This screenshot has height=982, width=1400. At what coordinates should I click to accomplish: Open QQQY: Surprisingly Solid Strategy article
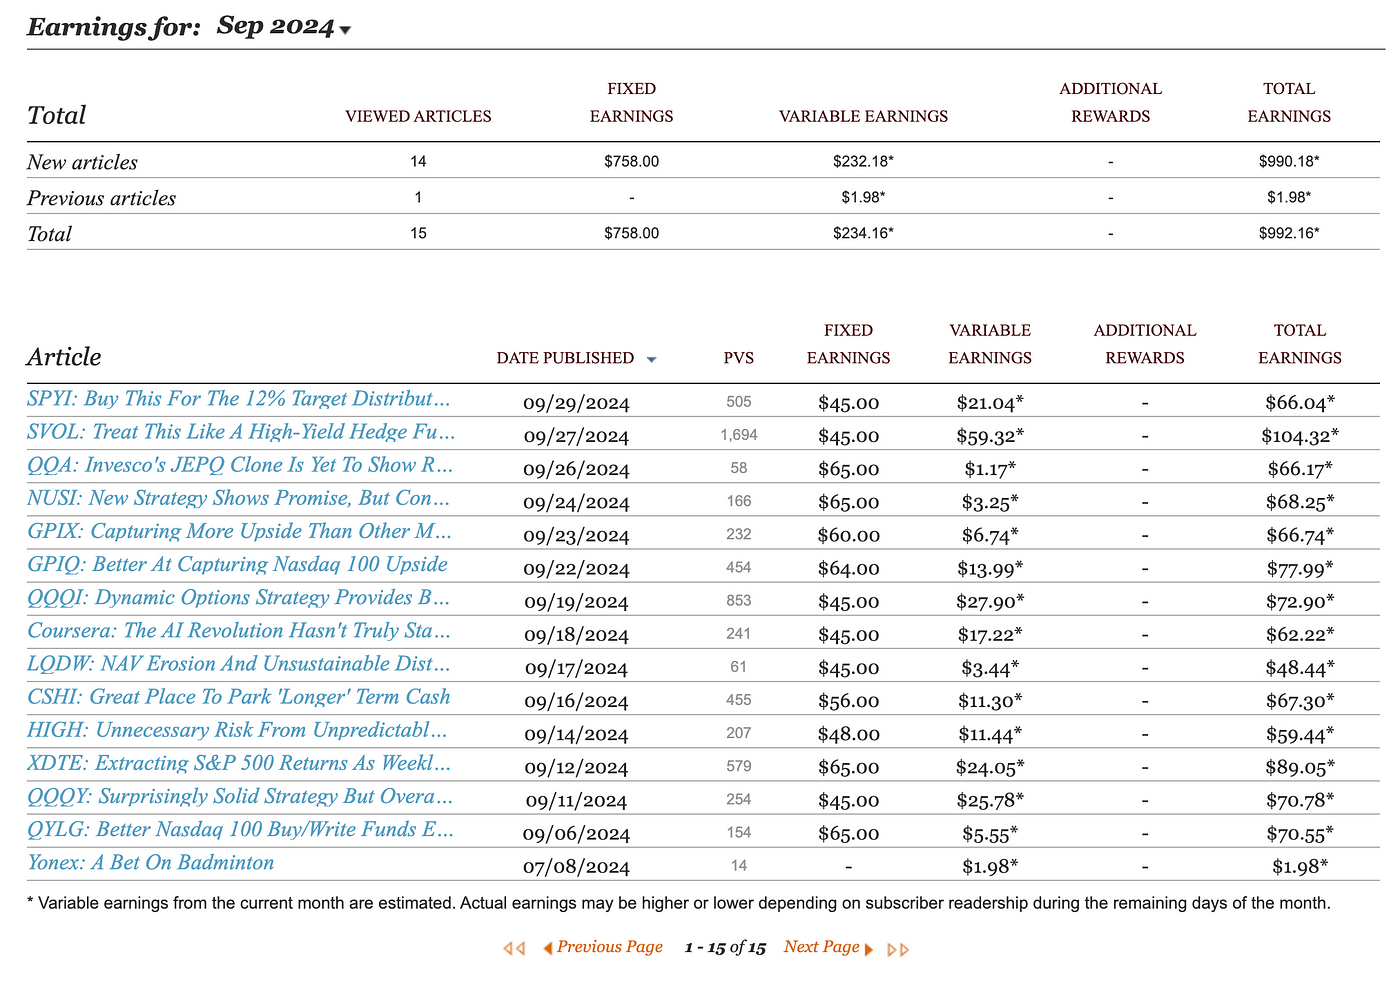pos(240,796)
